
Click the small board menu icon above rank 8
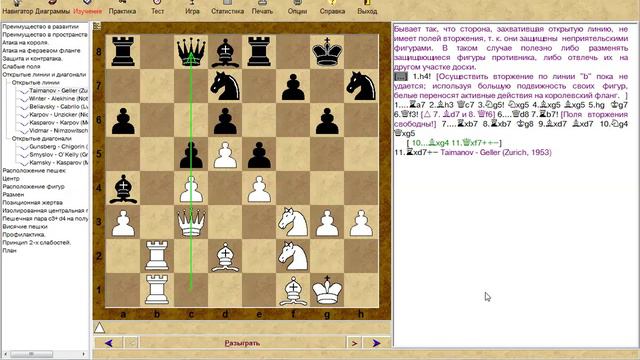[x=97, y=26]
